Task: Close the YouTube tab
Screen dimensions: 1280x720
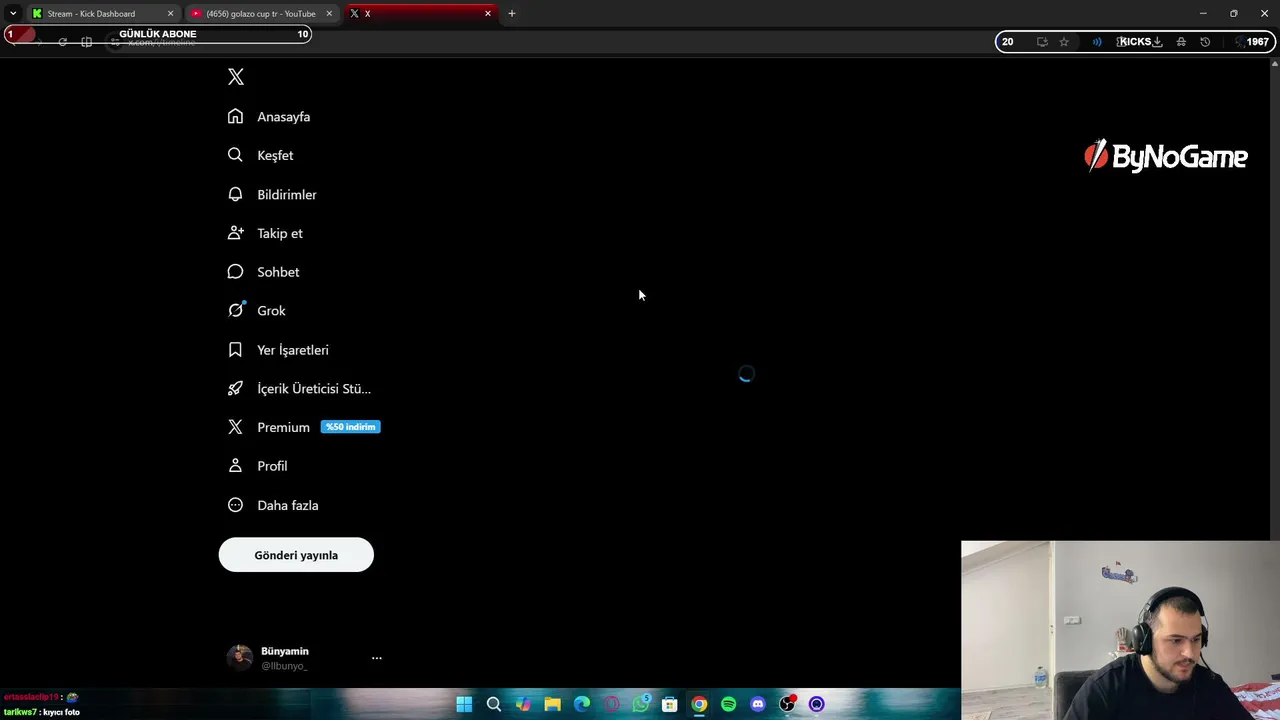Action: [329, 14]
